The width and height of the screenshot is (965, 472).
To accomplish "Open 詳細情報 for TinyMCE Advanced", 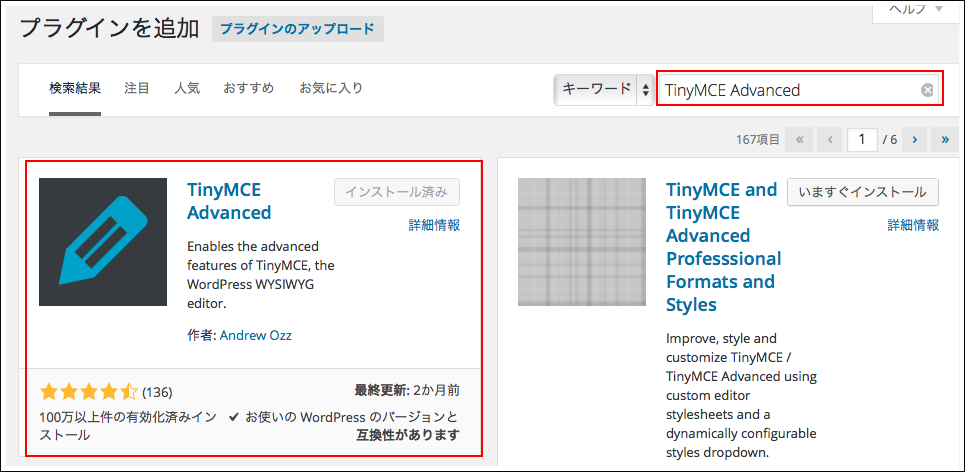I will click(434, 225).
